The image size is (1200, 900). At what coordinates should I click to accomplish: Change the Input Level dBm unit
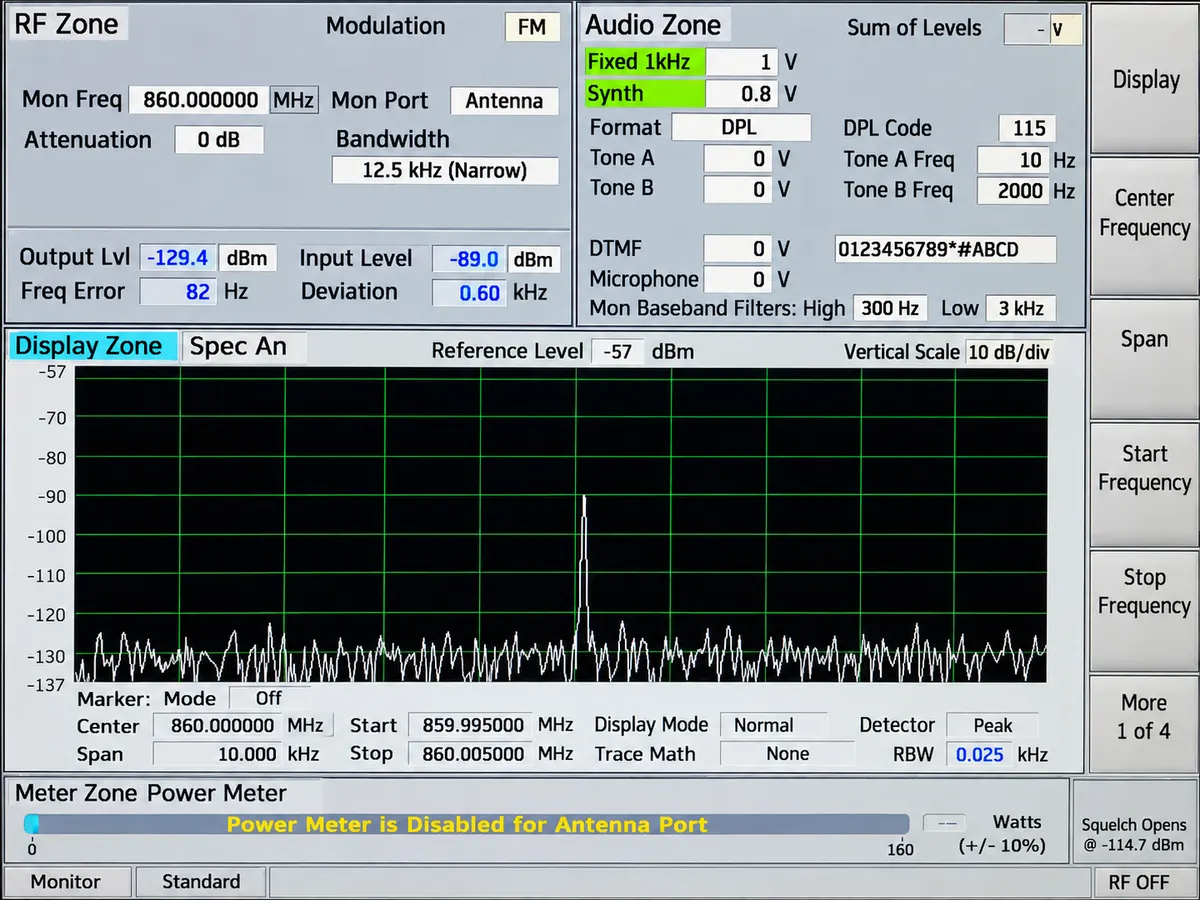(533, 259)
